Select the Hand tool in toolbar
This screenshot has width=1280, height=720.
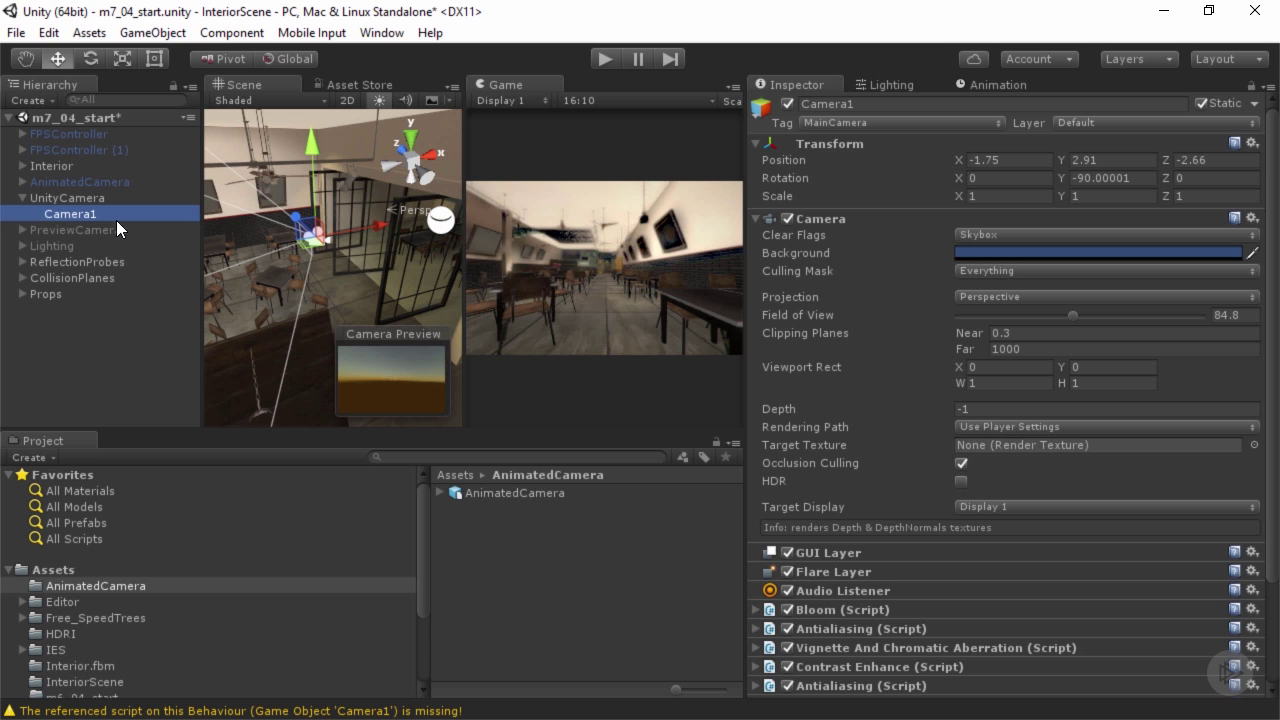tap(25, 59)
